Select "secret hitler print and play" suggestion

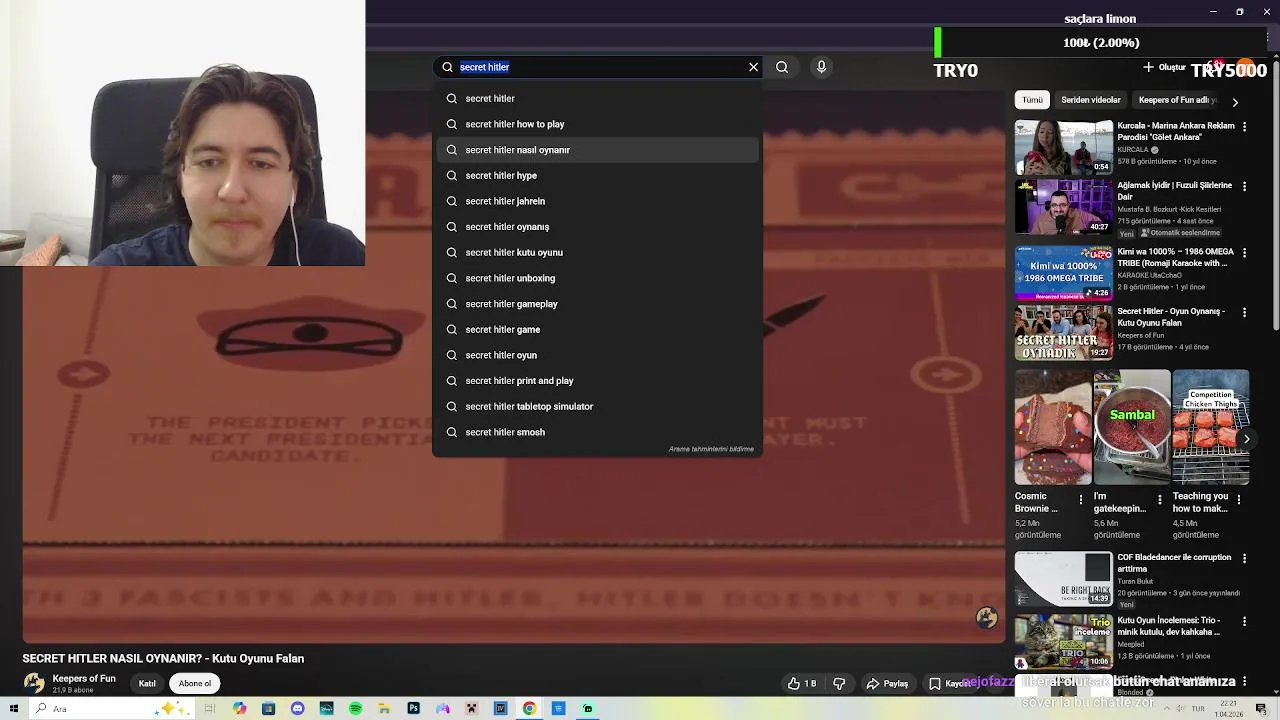[597, 381]
